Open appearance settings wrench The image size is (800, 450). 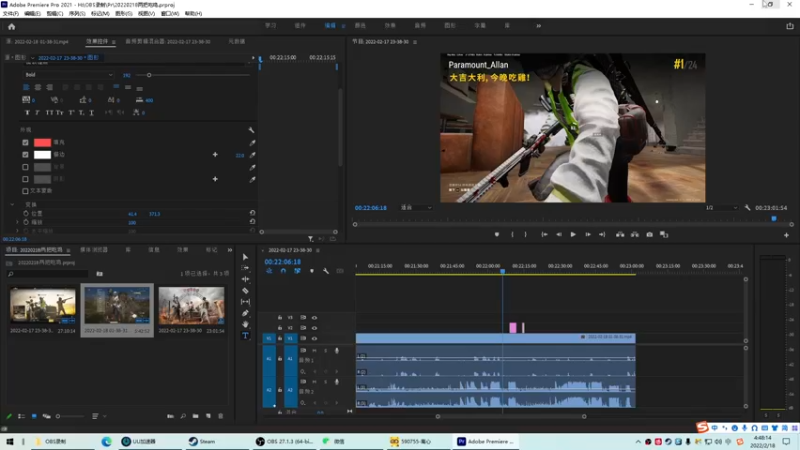[251, 130]
